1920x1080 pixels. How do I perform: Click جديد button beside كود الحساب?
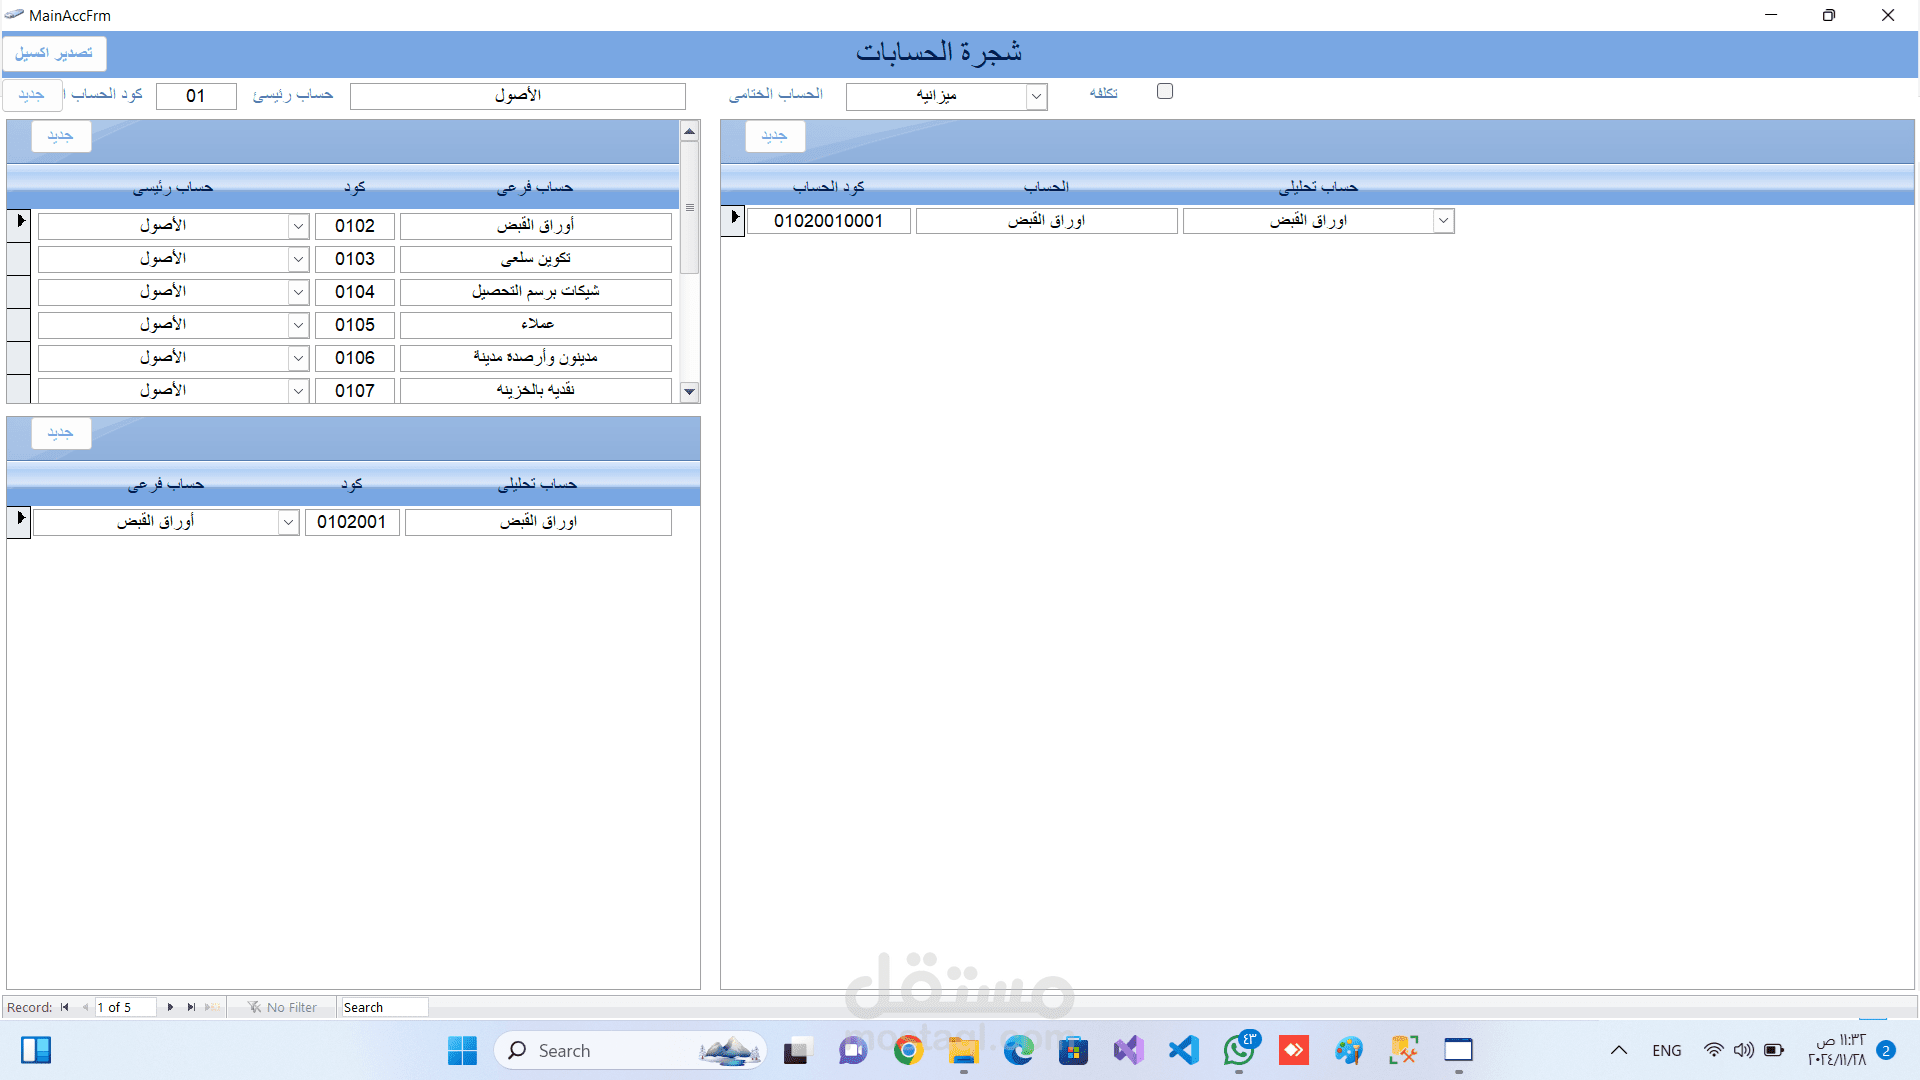click(31, 95)
